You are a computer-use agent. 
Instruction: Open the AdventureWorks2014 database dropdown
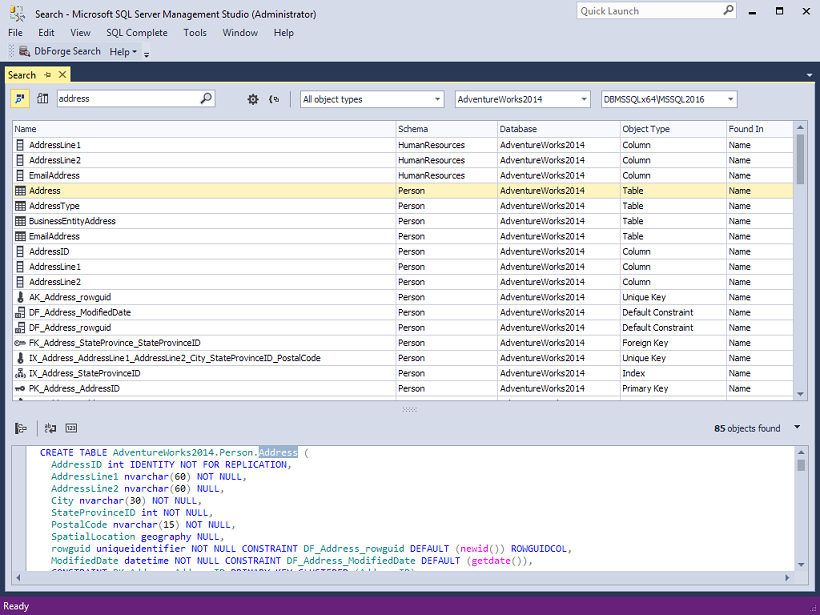(584, 99)
